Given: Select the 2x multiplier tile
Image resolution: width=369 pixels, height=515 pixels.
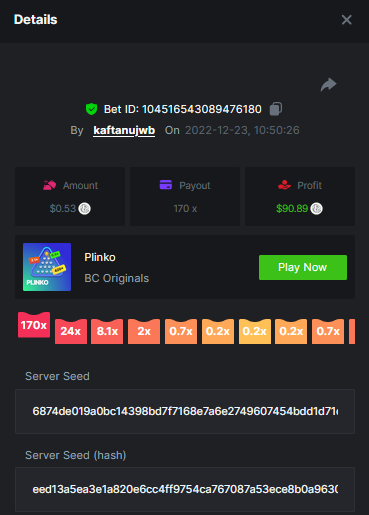Looking at the screenshot, I should [x=144, y=331].
